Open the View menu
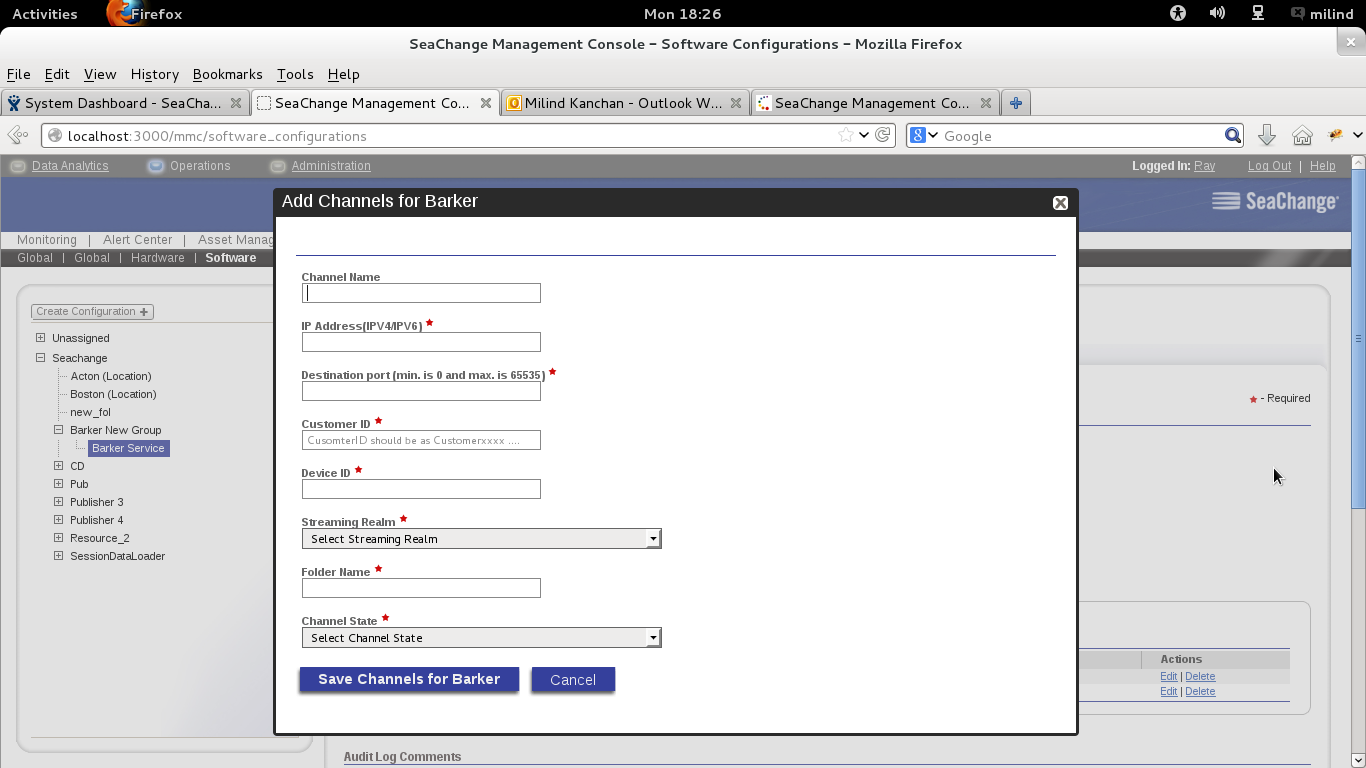 tap(100, 74)
